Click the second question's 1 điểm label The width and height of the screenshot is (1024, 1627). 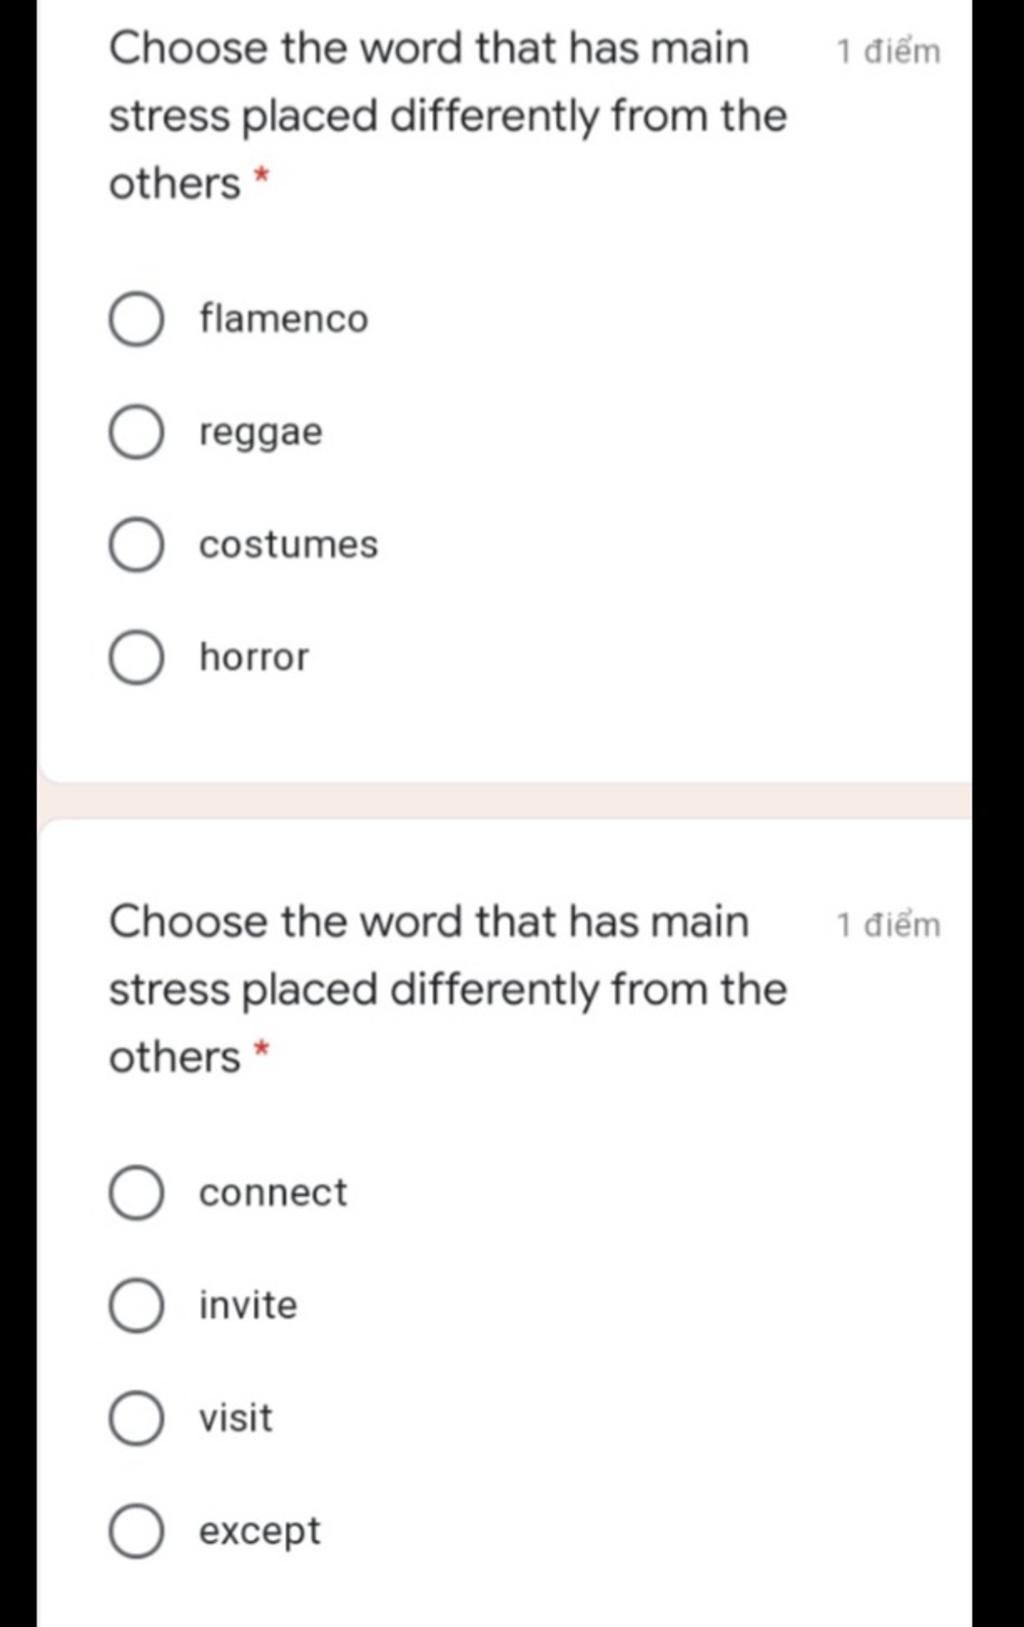(888, 925)
